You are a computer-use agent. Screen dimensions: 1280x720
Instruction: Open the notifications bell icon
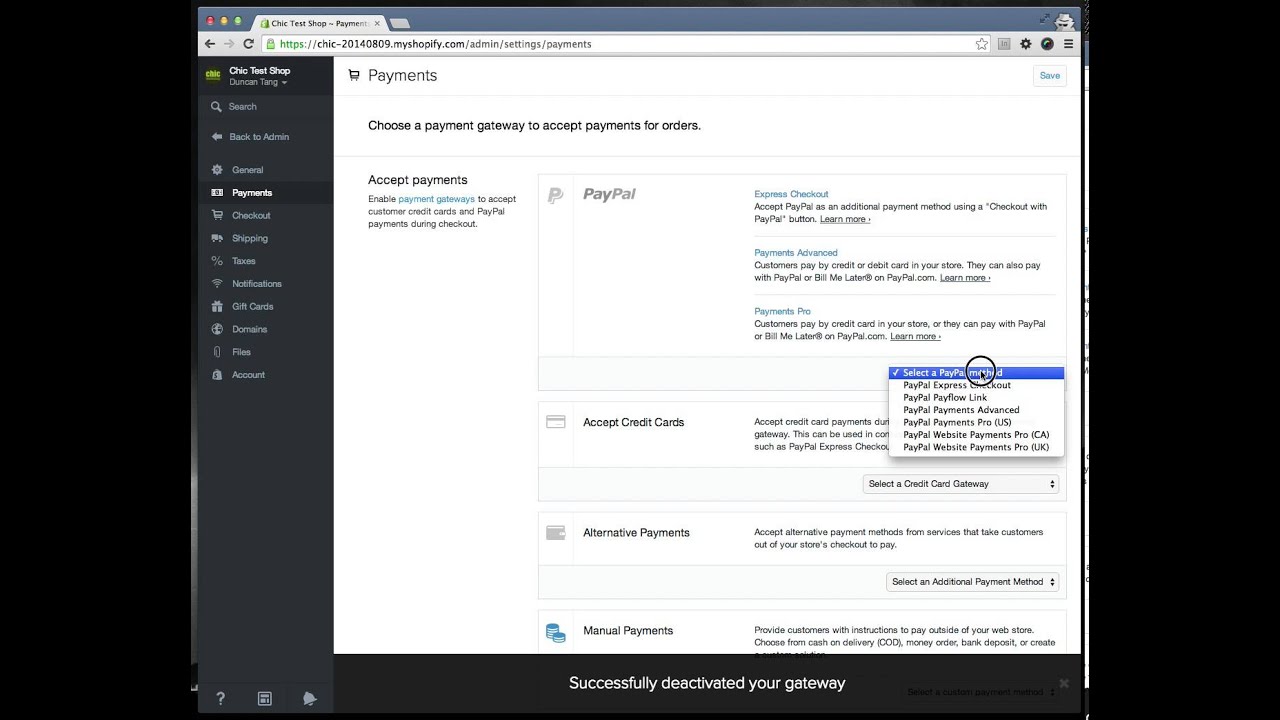pyautogui.click(x=310, y=699)
